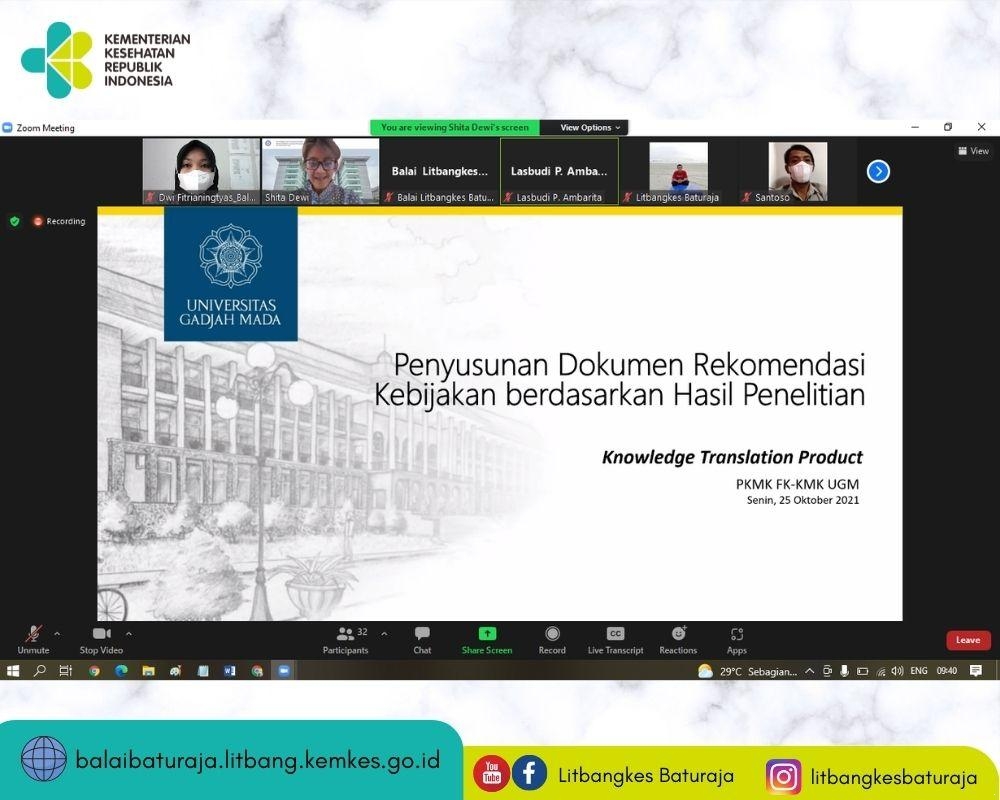Enable Live Transcript captions

tap(615, 636)
